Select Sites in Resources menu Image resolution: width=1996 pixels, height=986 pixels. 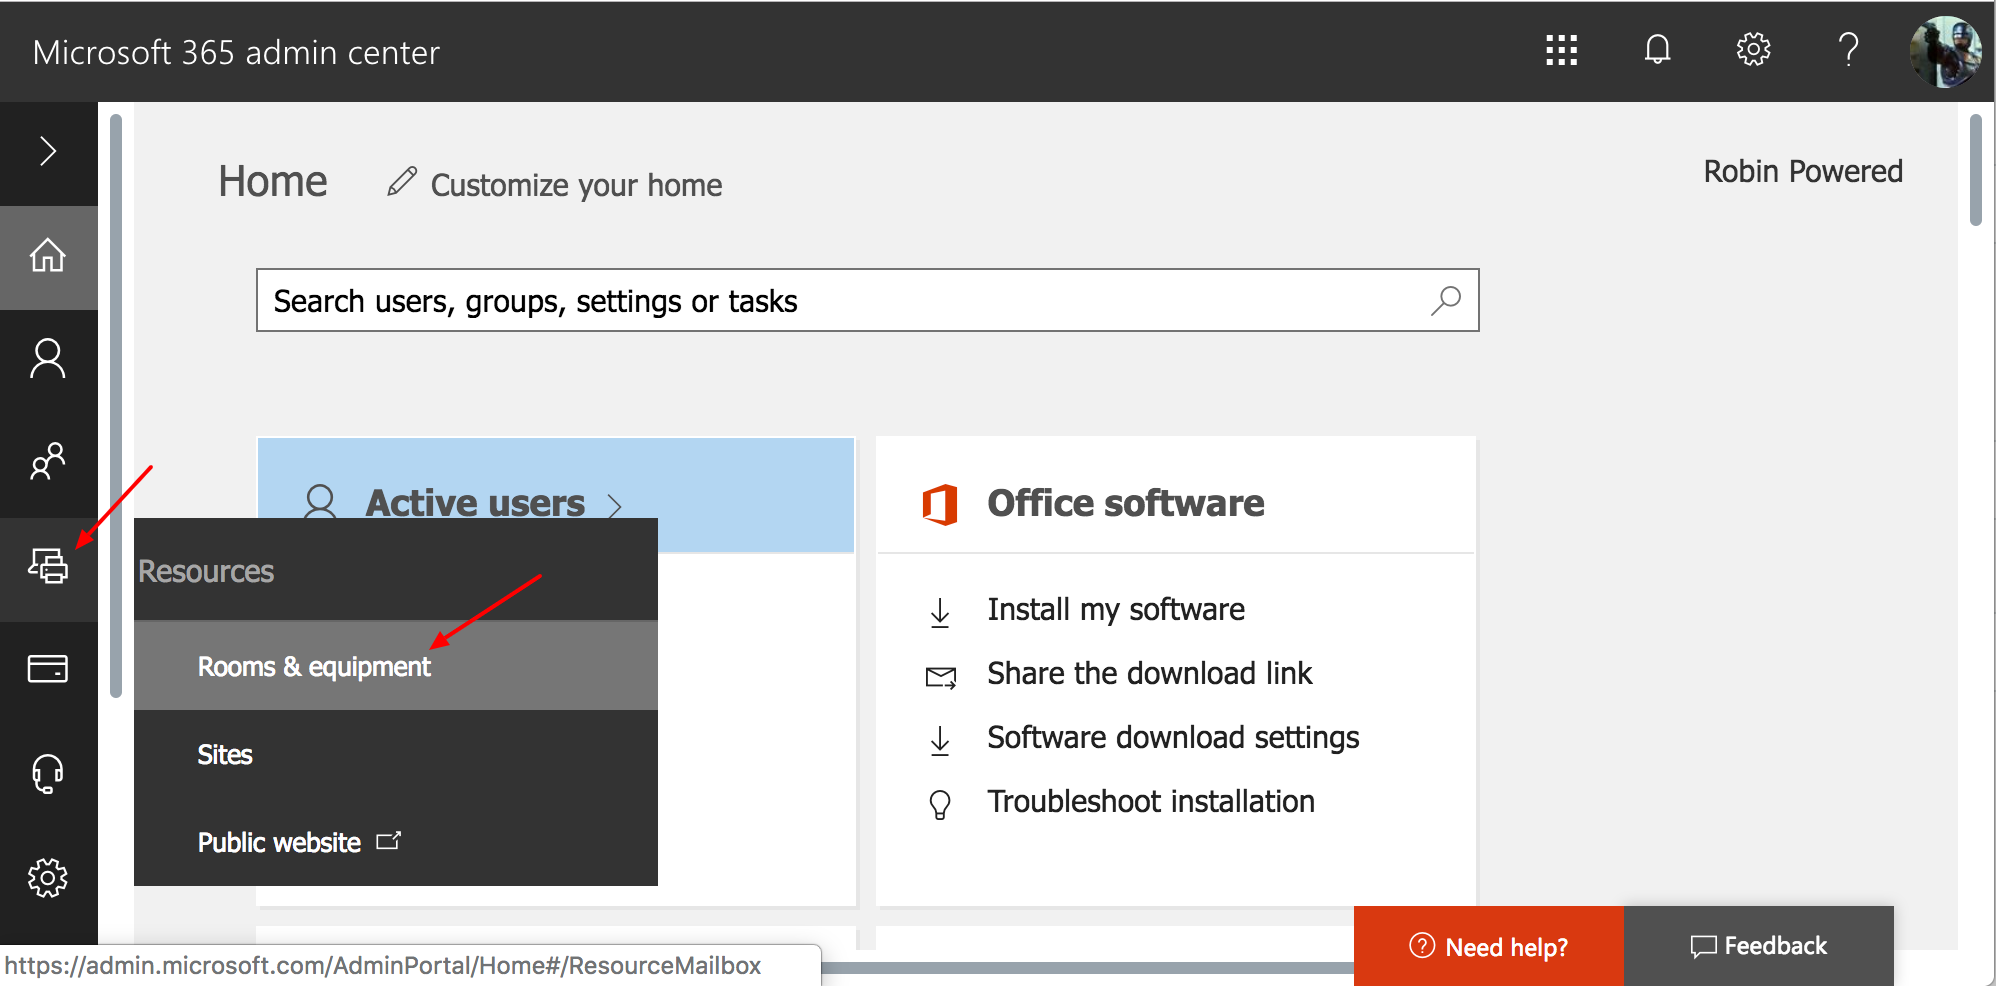point(396,755)
